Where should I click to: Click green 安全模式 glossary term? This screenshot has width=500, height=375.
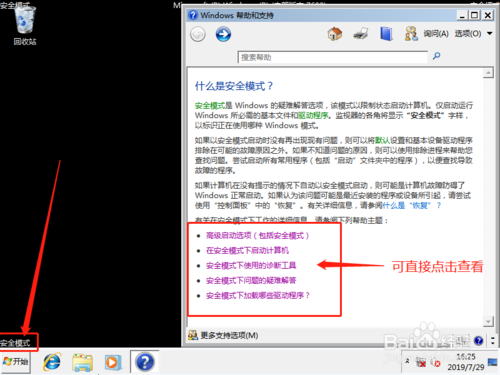click(210, 106)
